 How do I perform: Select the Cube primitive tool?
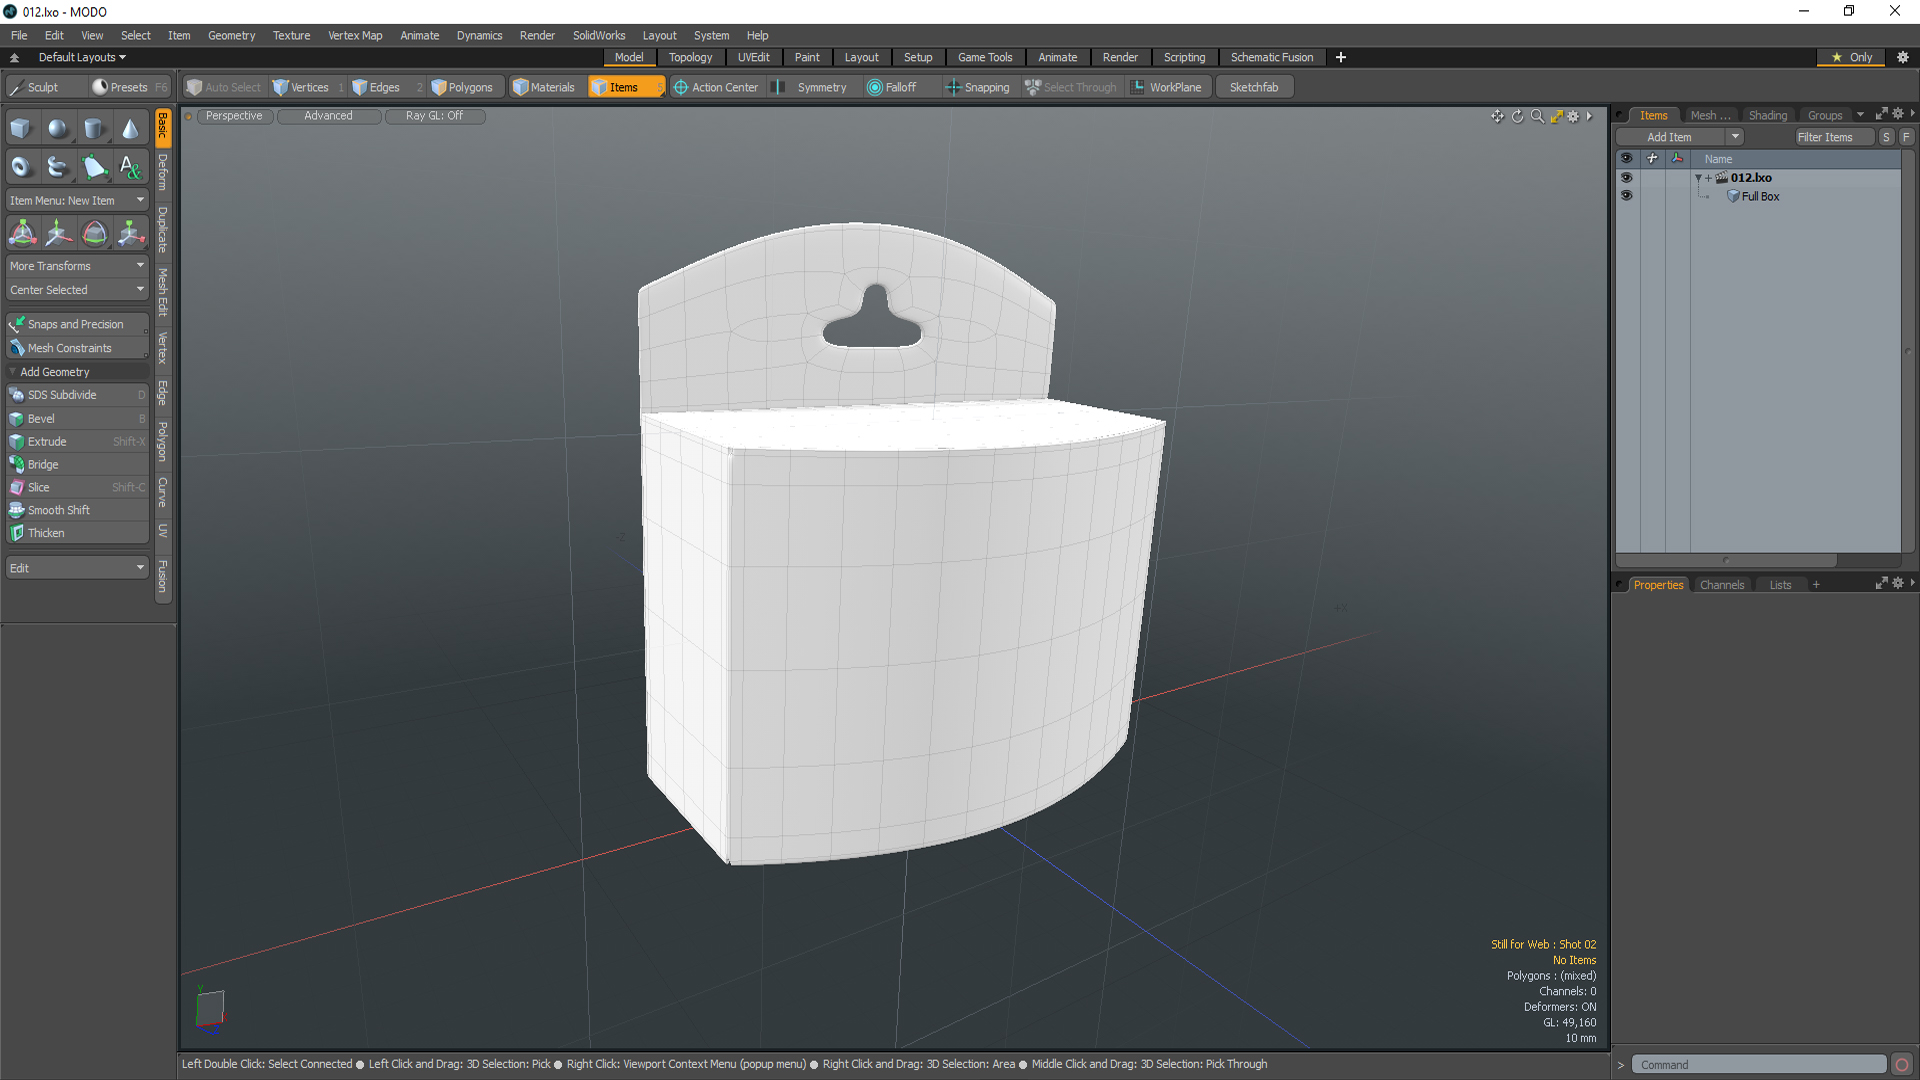[x=21, y=129]
